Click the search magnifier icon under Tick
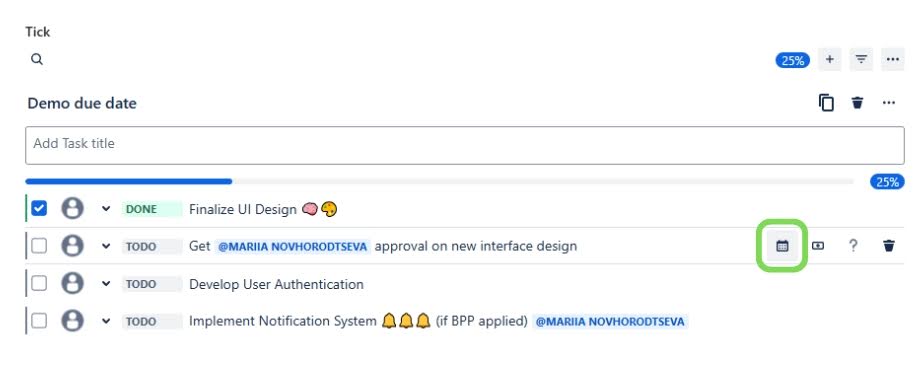This screenshot has height=366, width=920. 37,59
